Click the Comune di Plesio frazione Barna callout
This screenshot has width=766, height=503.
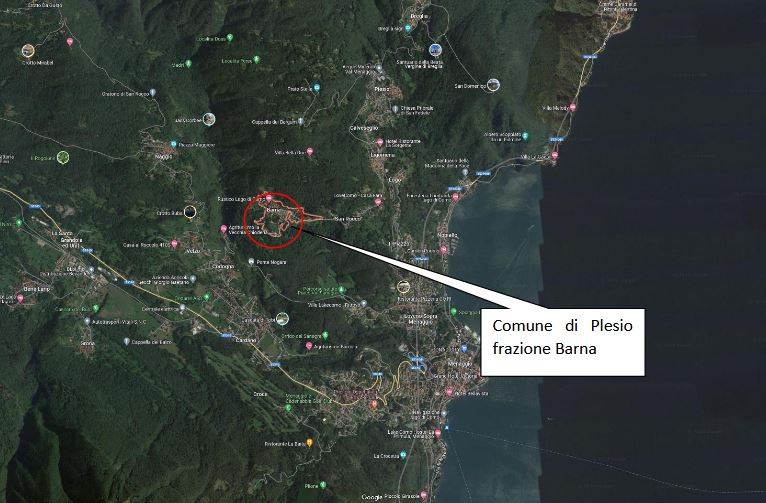[563, 342]
